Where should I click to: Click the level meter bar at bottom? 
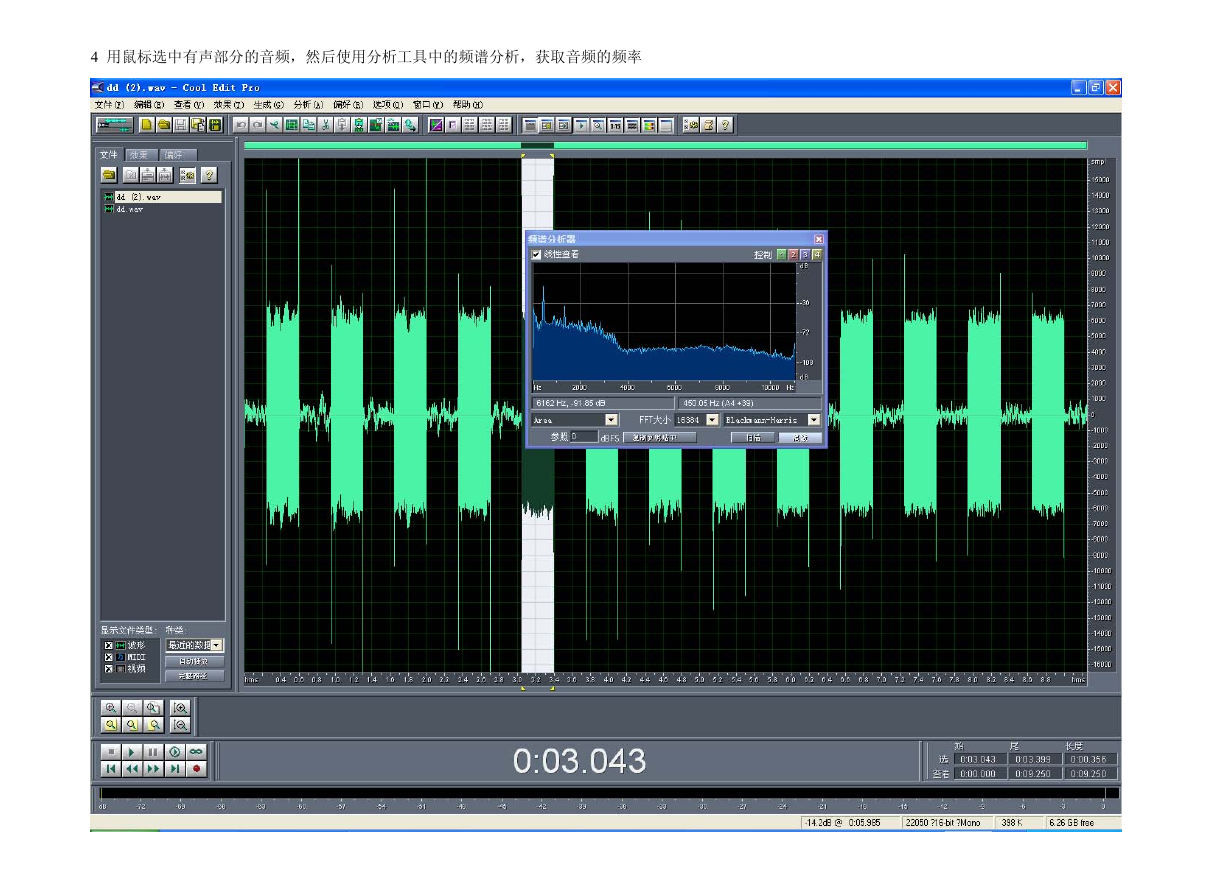click(x=610, y=793)
